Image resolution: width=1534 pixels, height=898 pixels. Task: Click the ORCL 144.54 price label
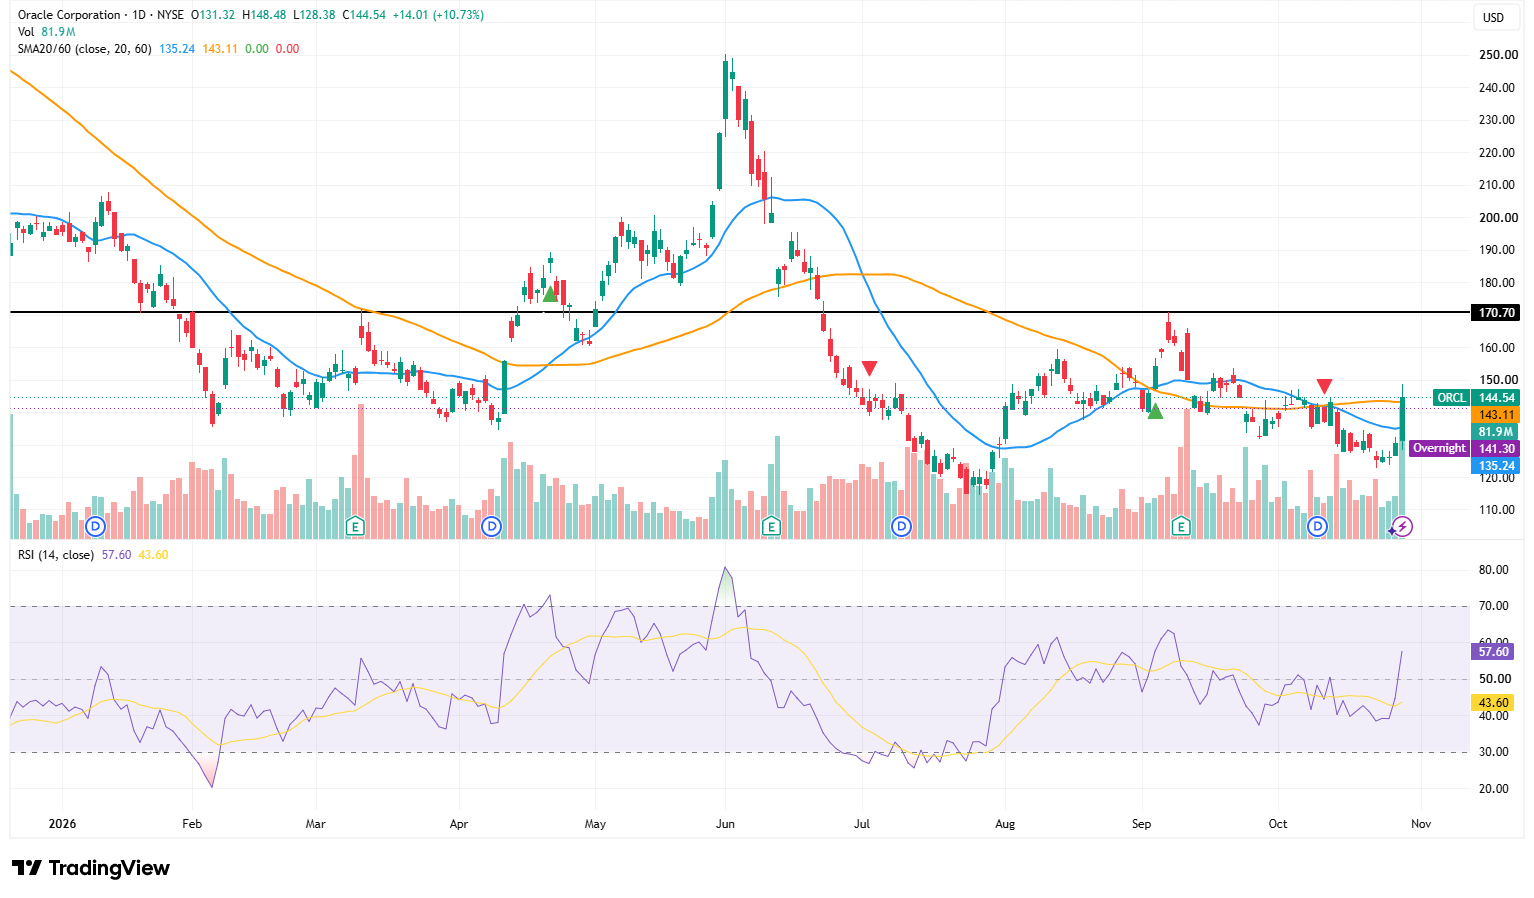click(1476, 398)
